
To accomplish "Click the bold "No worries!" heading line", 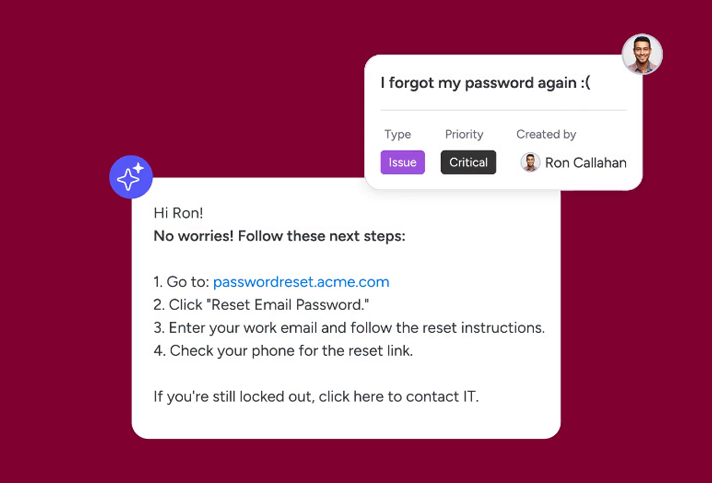I will (x=279, y=236).
